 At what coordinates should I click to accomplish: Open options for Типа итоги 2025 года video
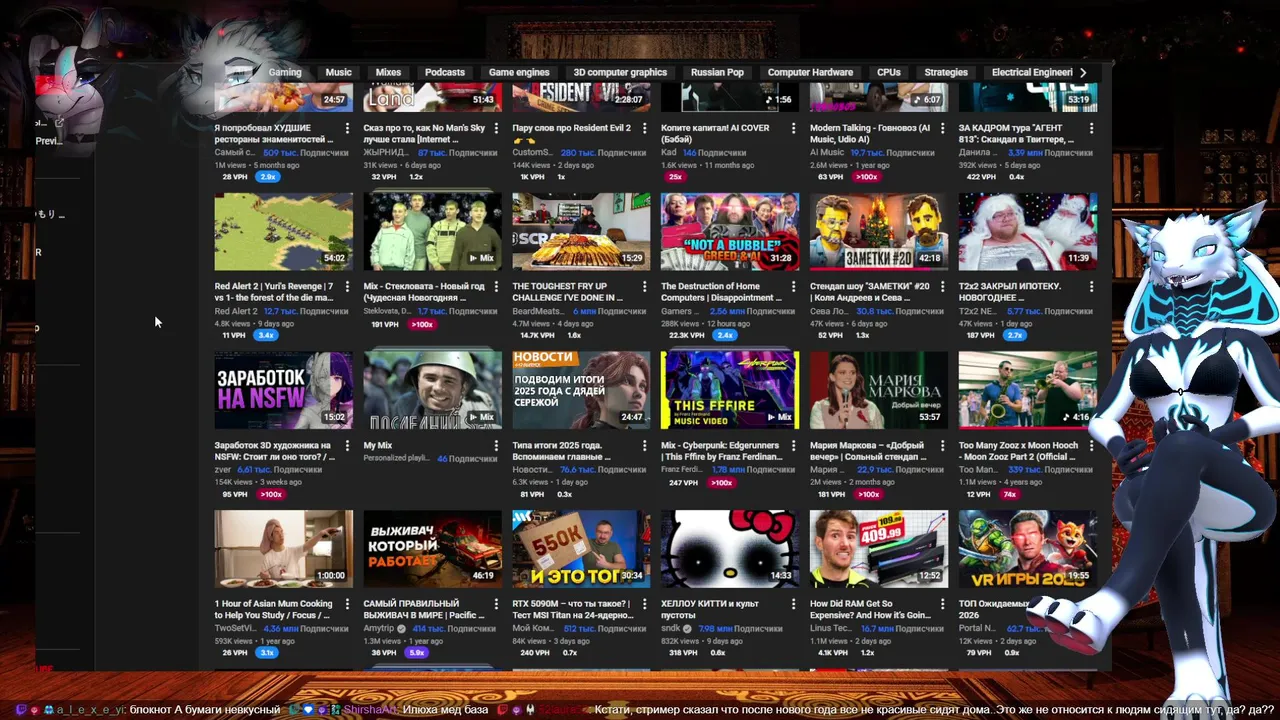coord(645,446)
